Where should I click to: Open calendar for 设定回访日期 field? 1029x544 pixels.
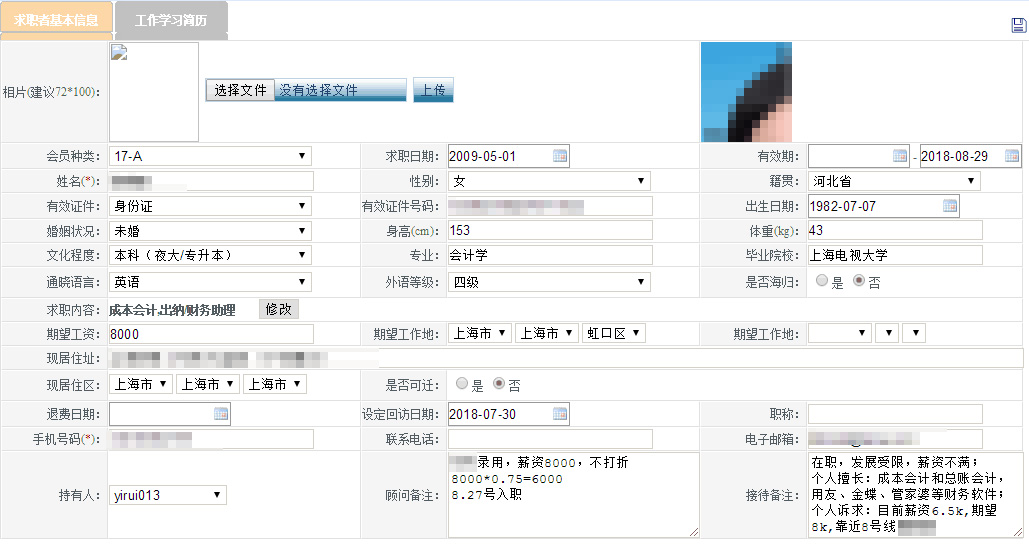(x=560, y=414)
